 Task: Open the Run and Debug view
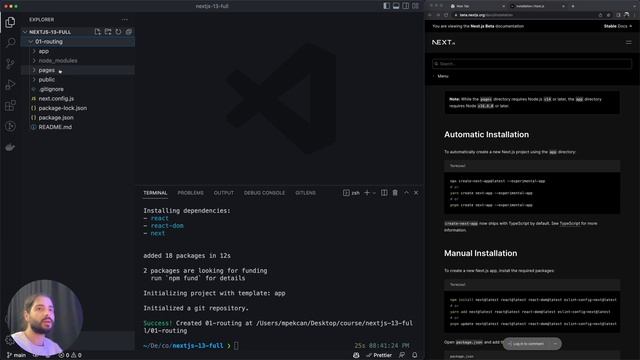pos(10,84)
